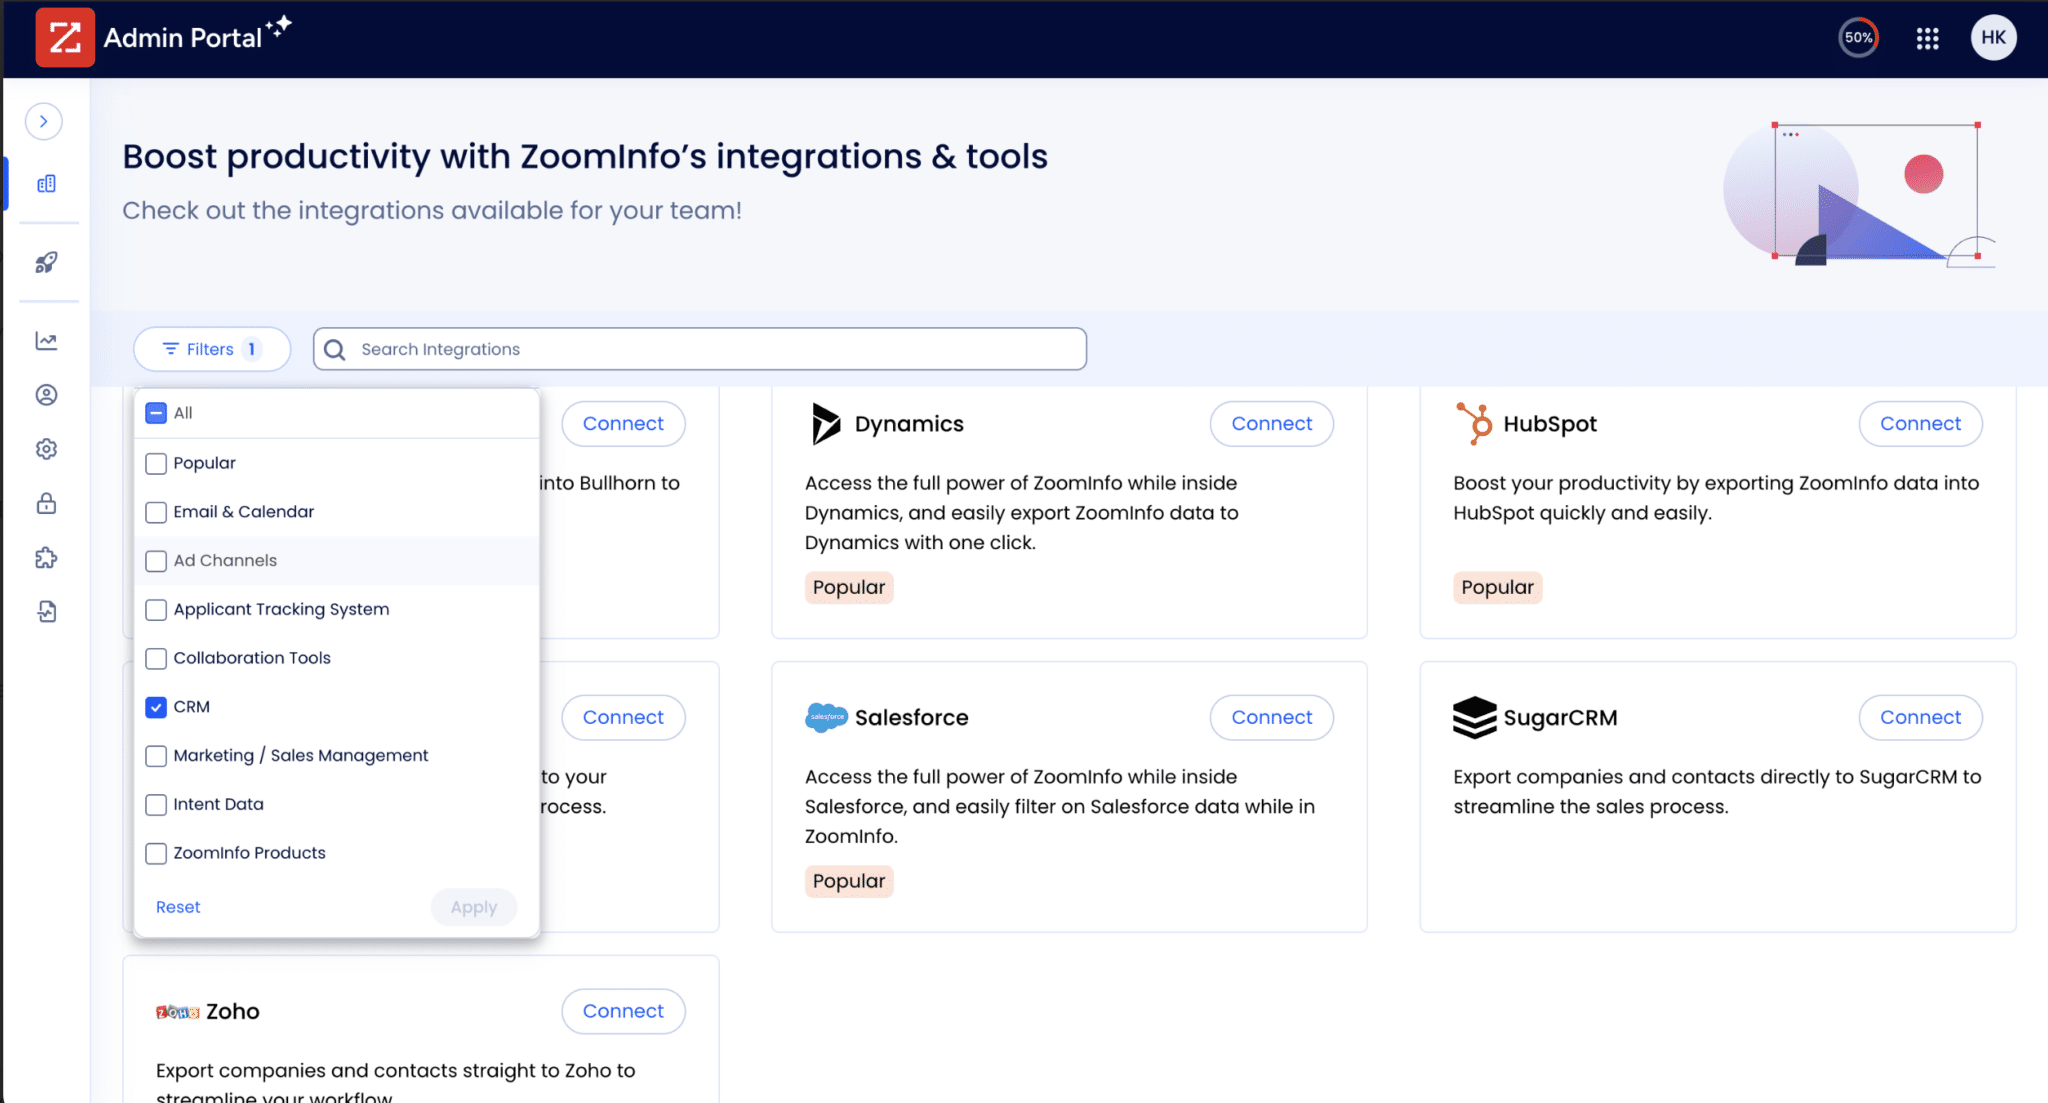Expand the sidebar using the chevron arrow
The image size is (2048, 1103).
point(44,121)
